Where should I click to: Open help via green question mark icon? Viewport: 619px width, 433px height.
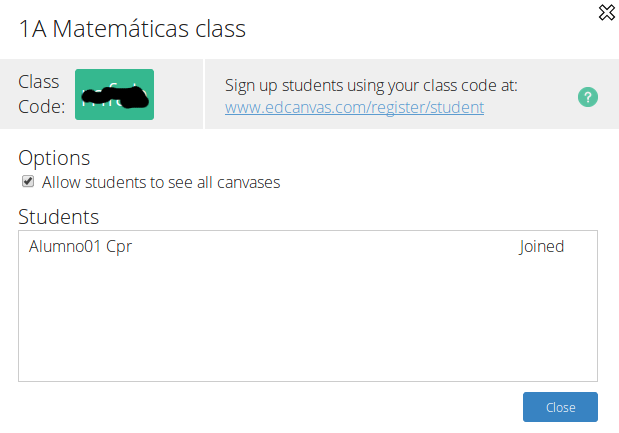[588, 97]
